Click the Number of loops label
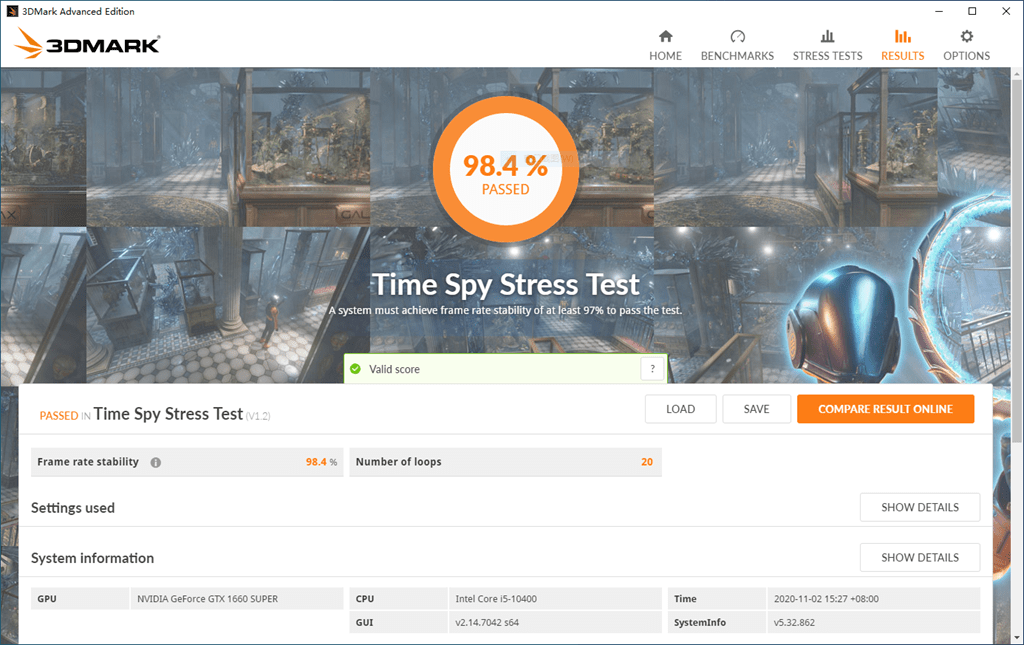This screenshot has height=645, width=1024. (398, 462)
